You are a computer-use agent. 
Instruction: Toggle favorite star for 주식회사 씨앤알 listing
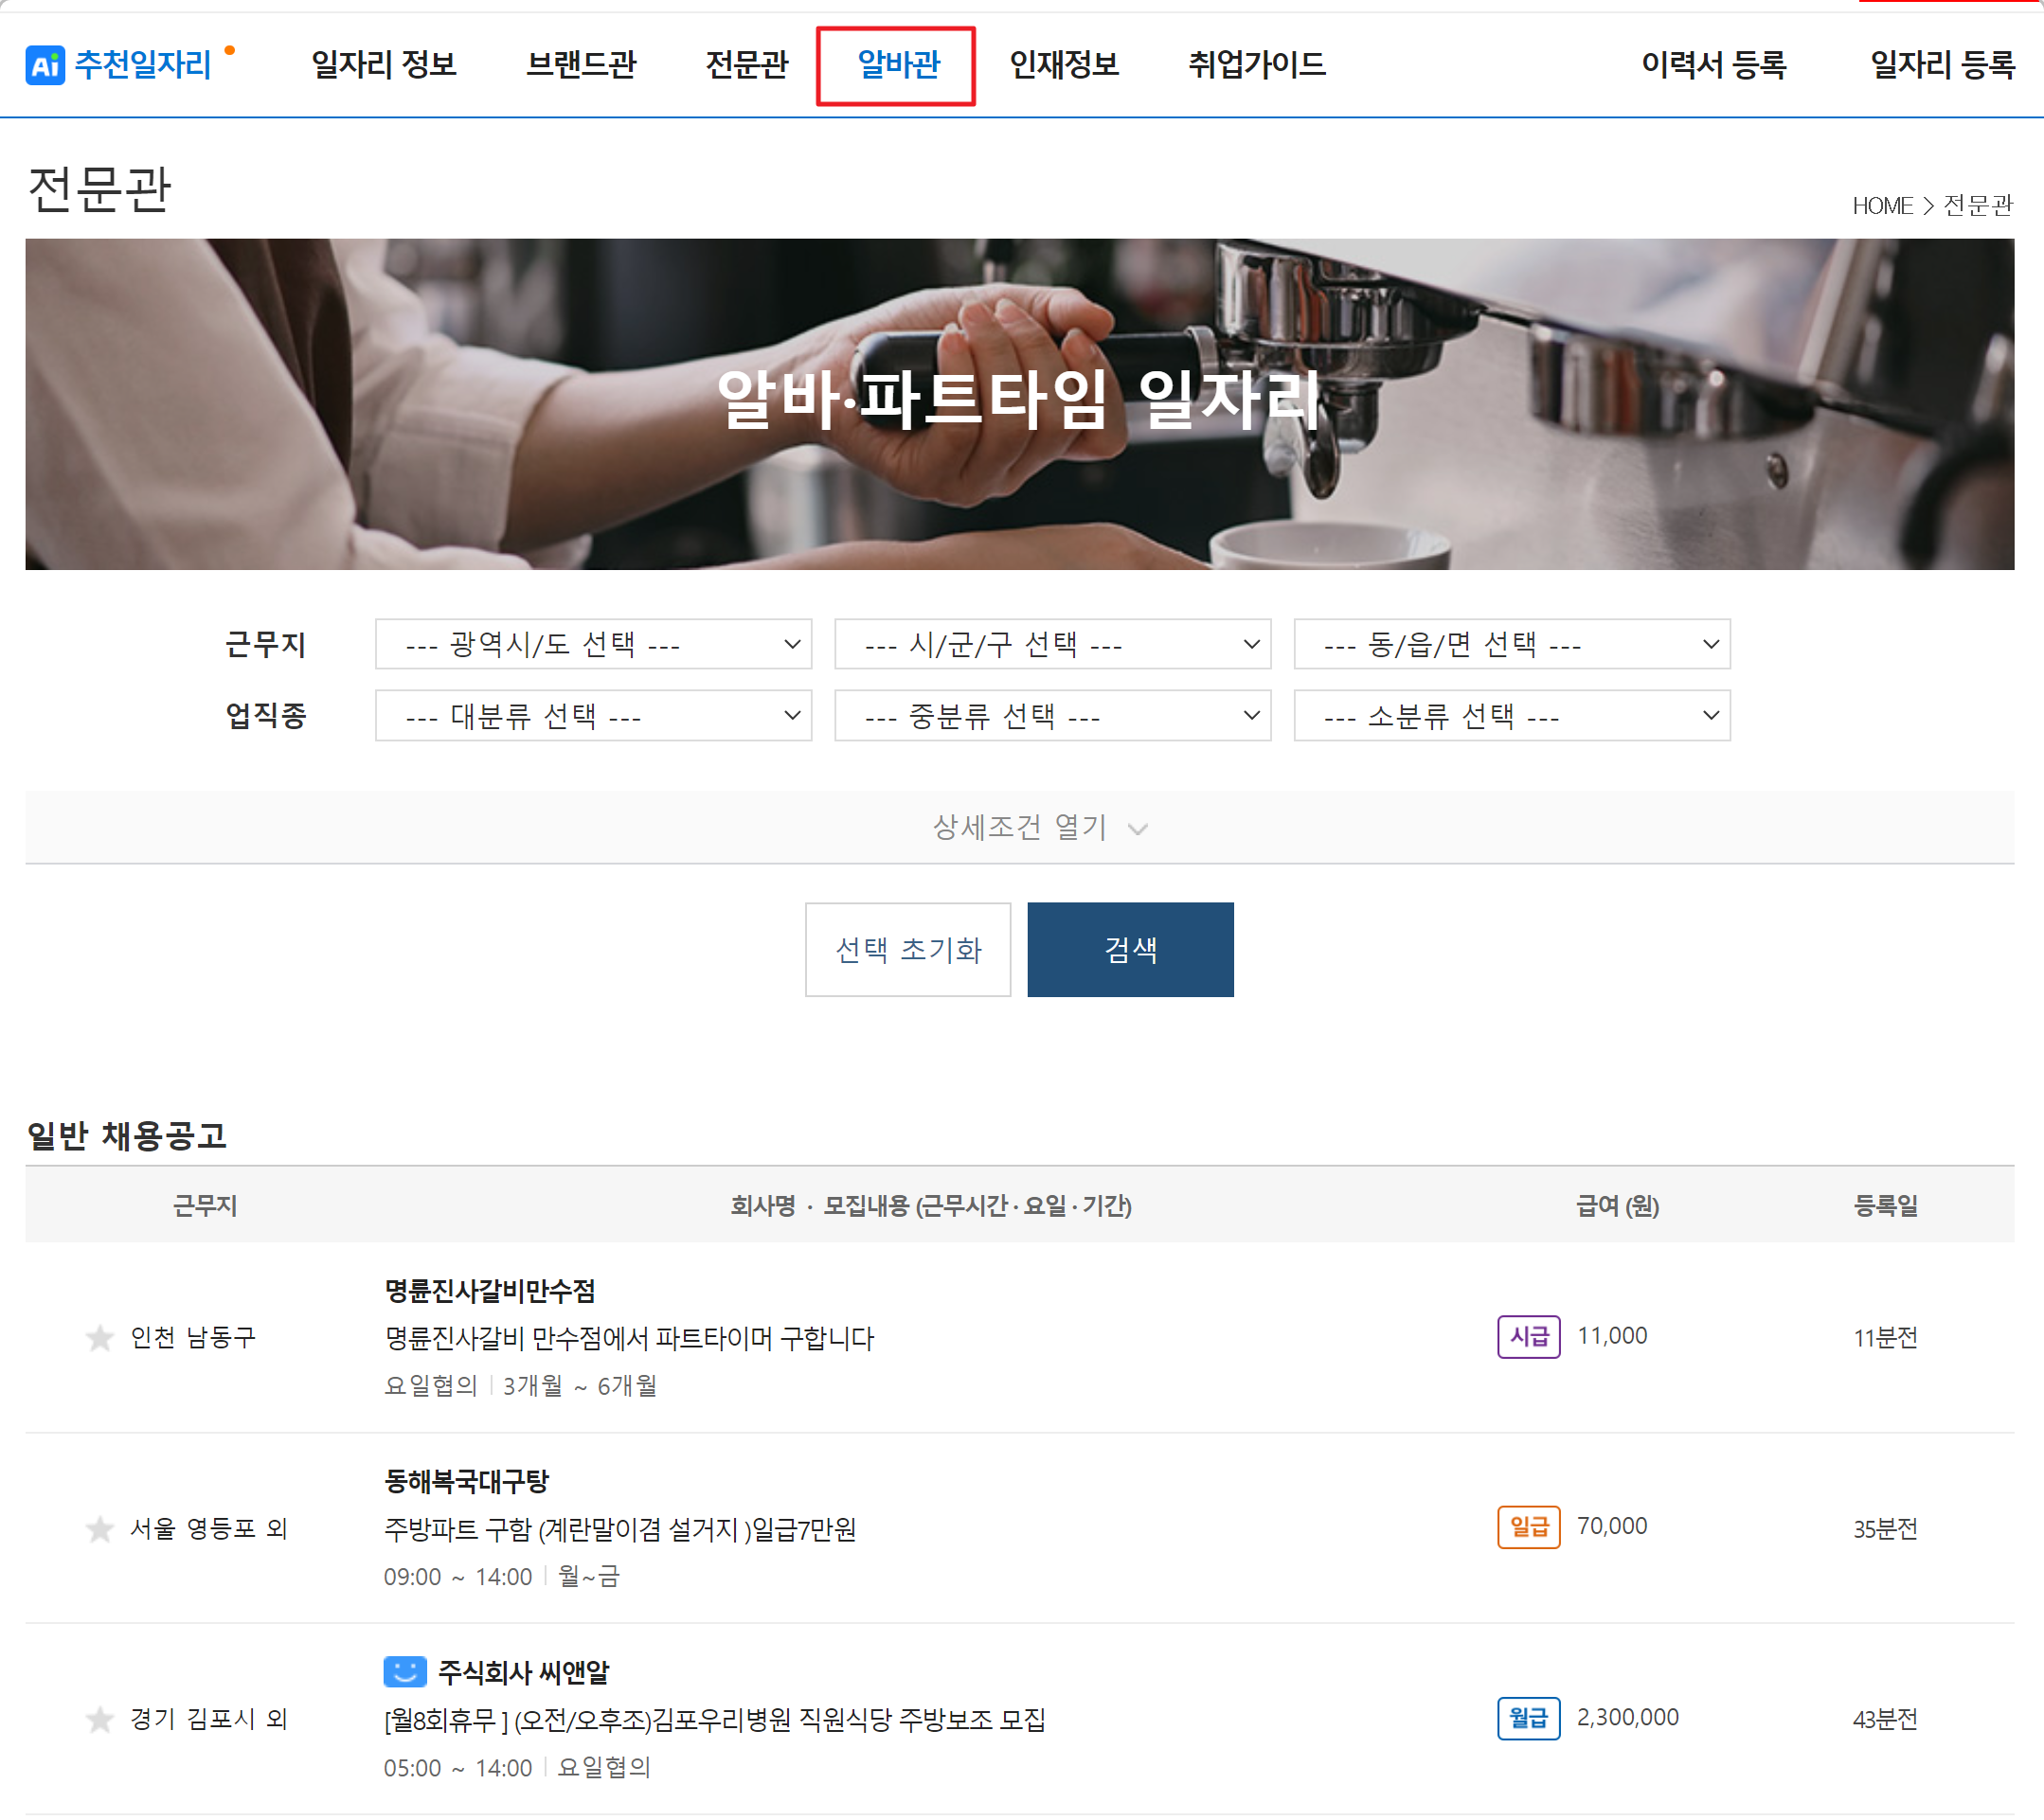point(99,1719)
